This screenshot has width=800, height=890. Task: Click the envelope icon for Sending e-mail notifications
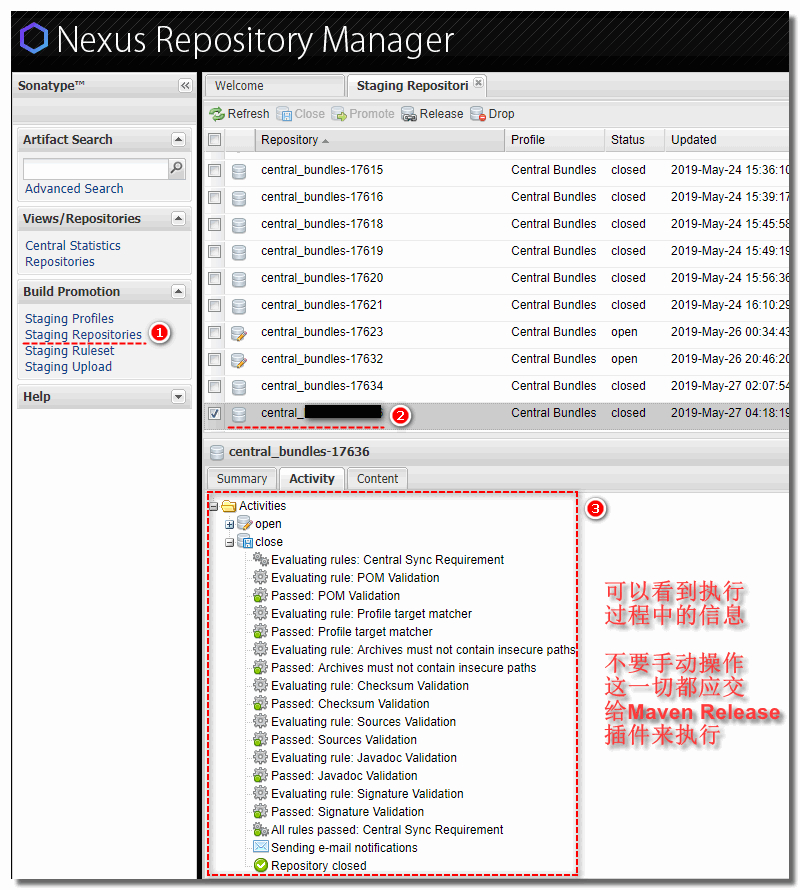261,847
